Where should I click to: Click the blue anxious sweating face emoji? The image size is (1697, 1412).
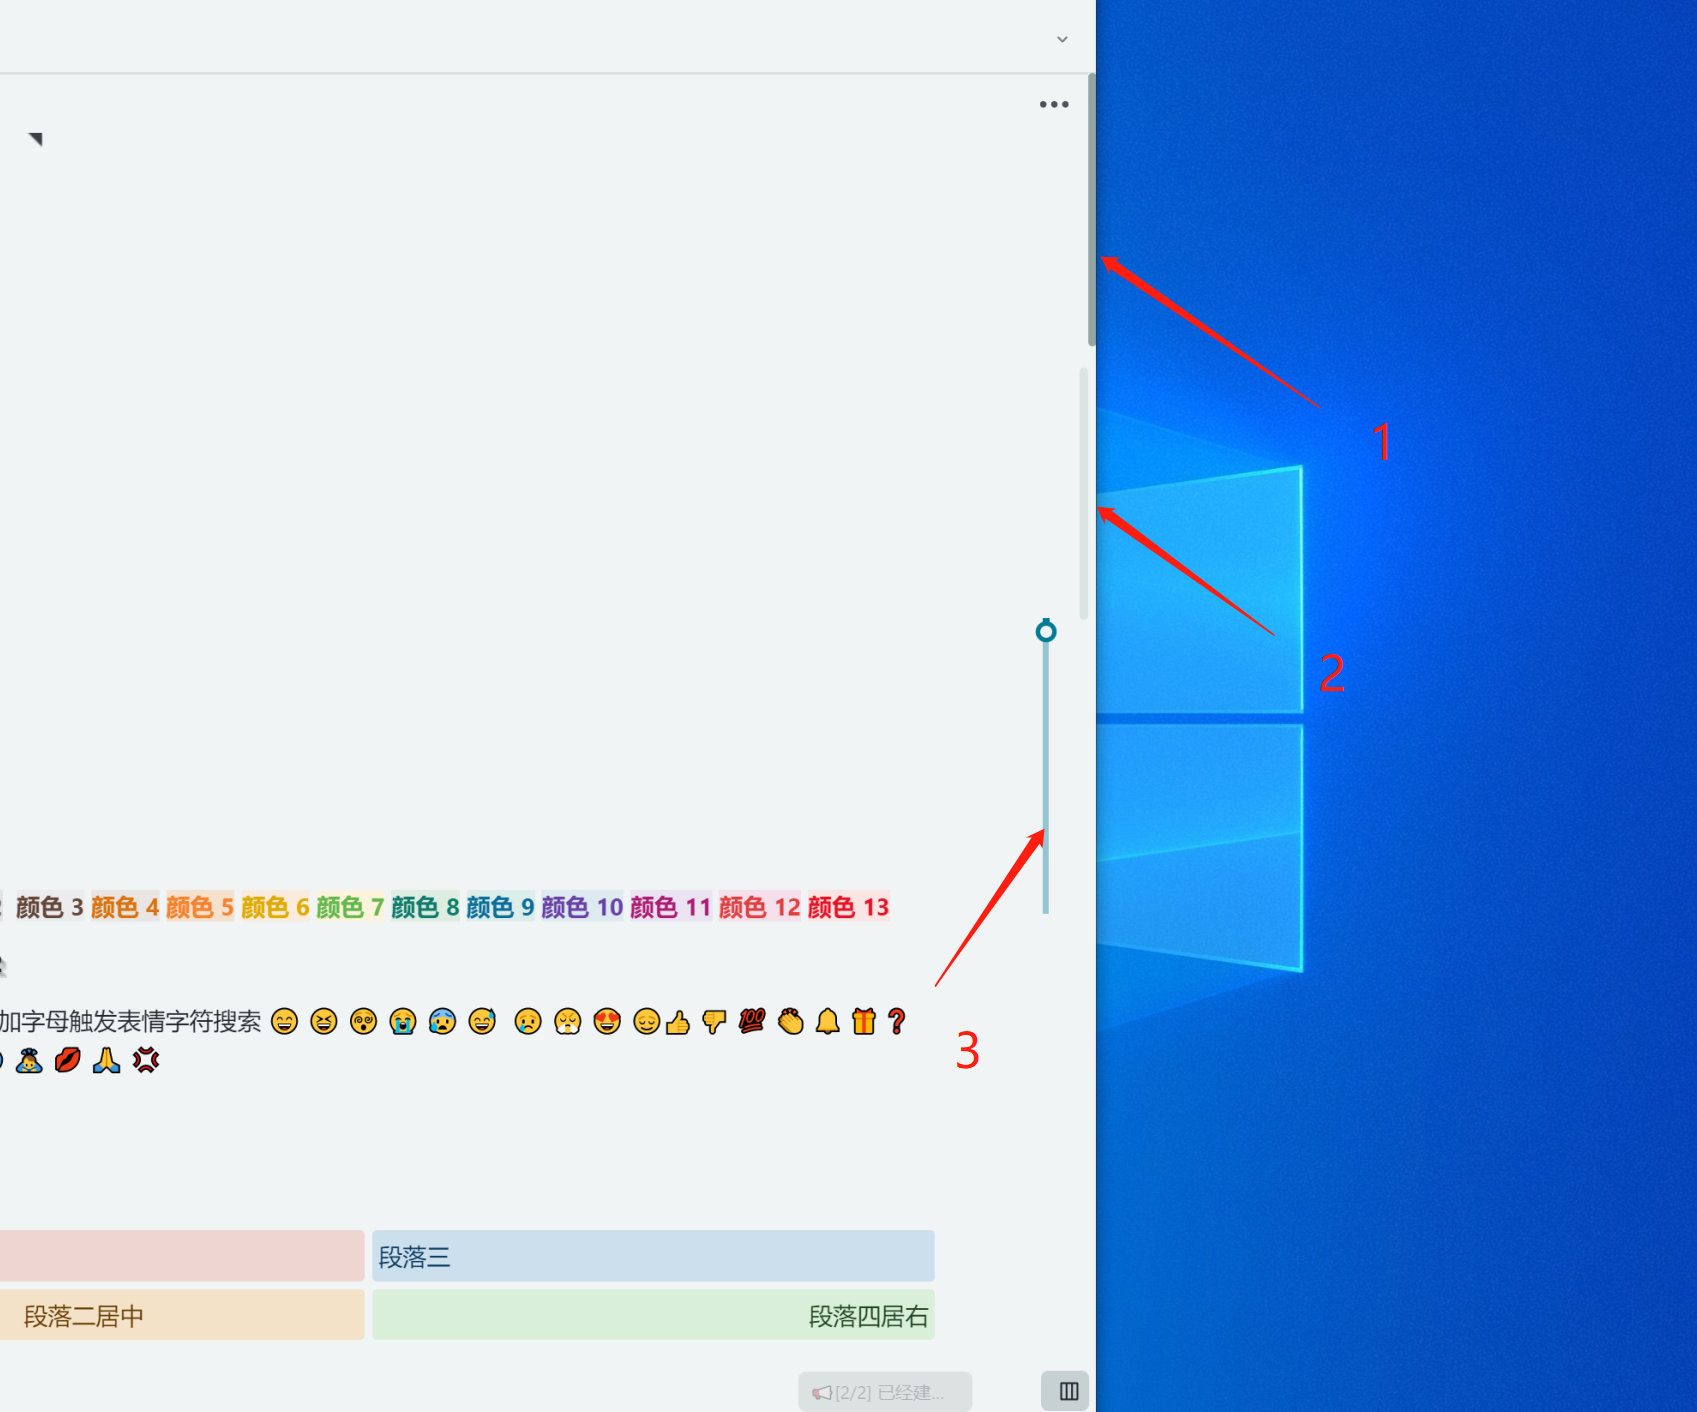click(x=442, y=1021)
